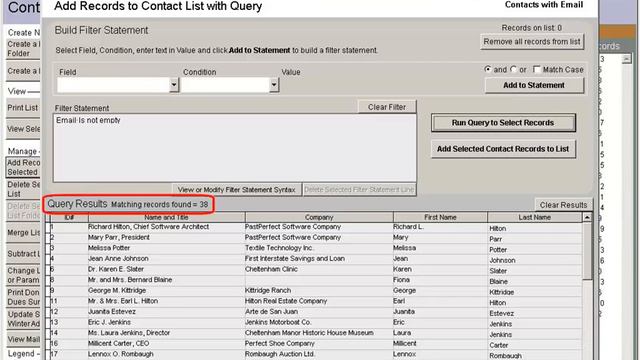Click the Kittridge Ranch company cell
The height and width of the screenshot is (360, 640).
coord(319,291)
